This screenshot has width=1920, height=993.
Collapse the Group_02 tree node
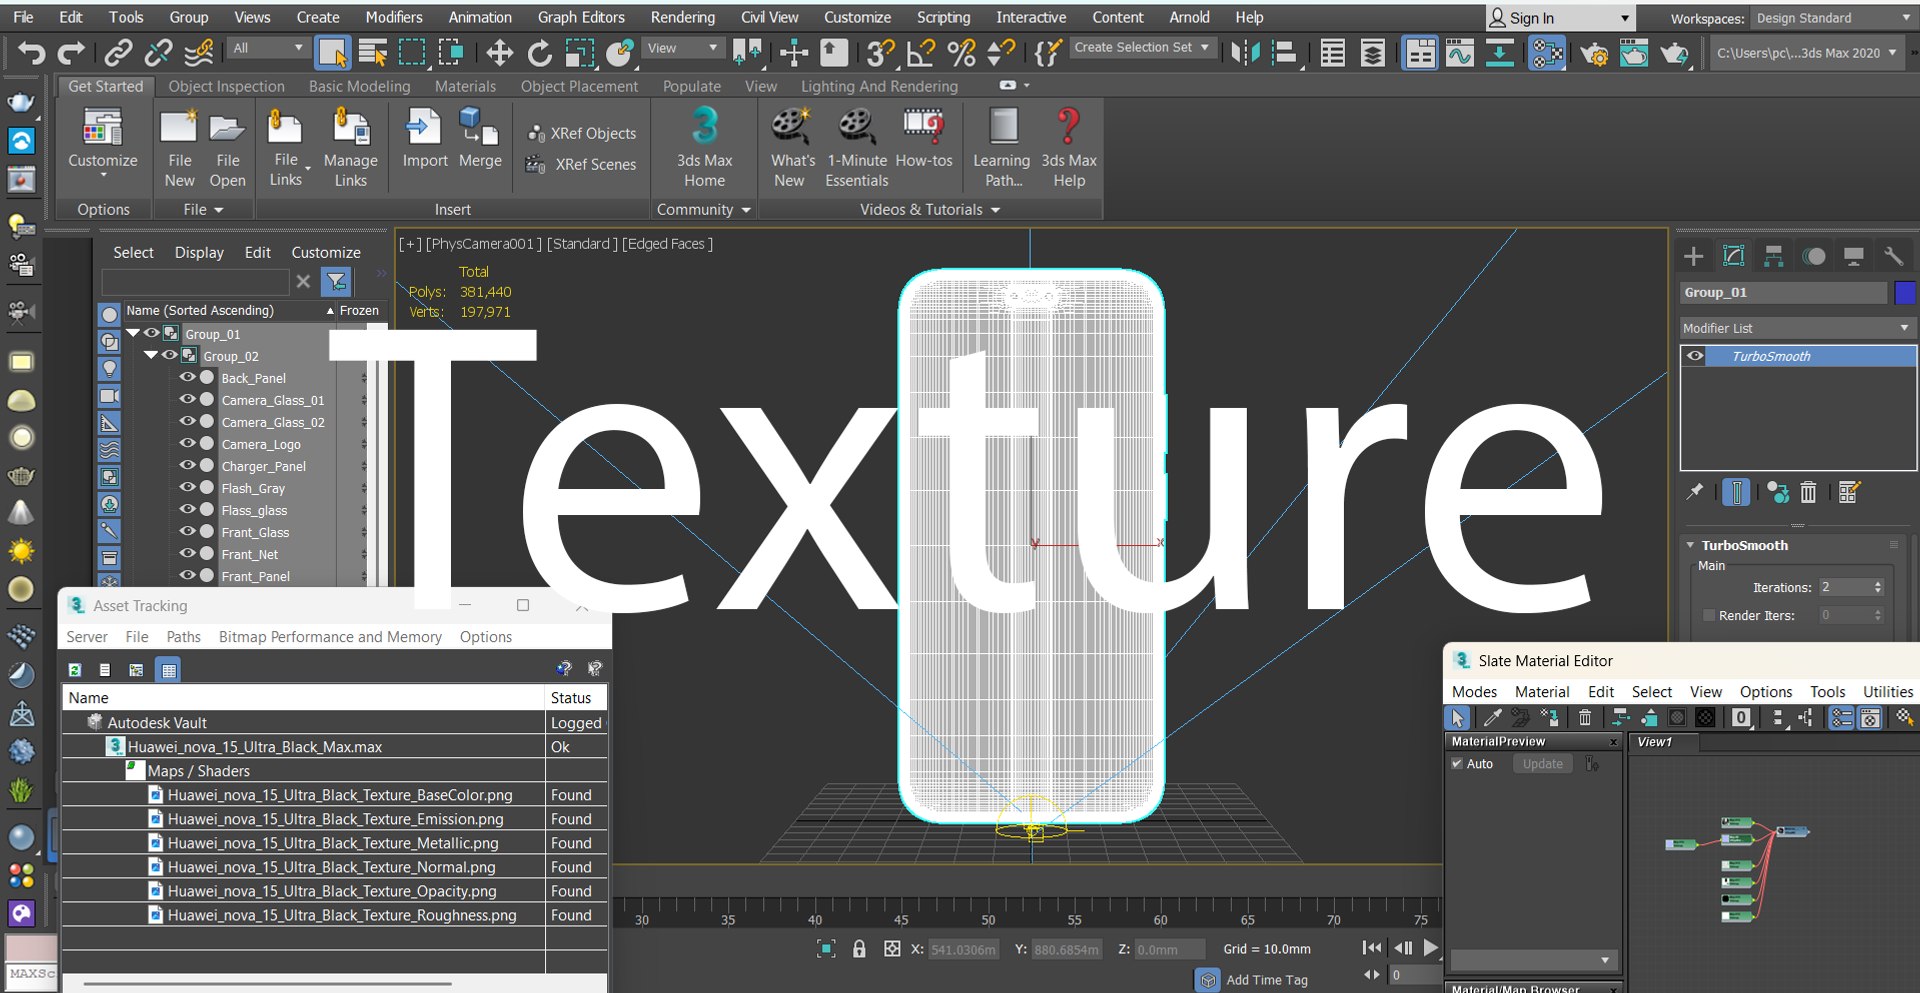pos(151,356)
